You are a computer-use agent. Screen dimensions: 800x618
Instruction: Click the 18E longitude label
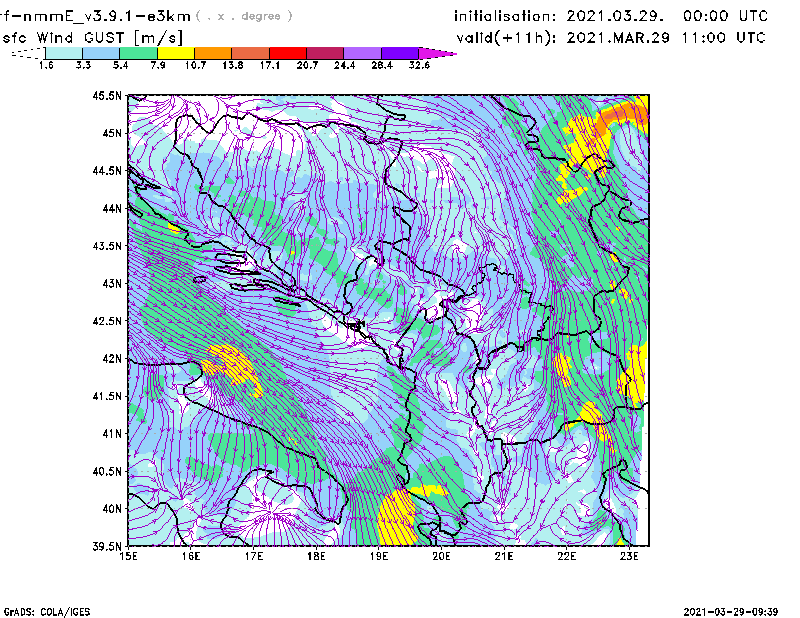pyautogui.click(x=316, y=556)
